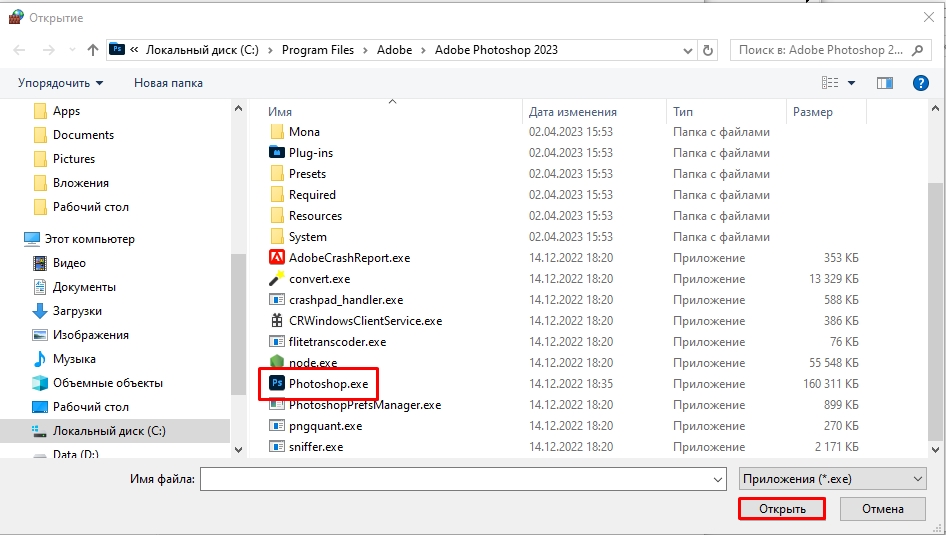This screenshot has width=946, height=535.
Task: Select Локальный диск (C:) in sidebar
Action: tap(108, 431)
